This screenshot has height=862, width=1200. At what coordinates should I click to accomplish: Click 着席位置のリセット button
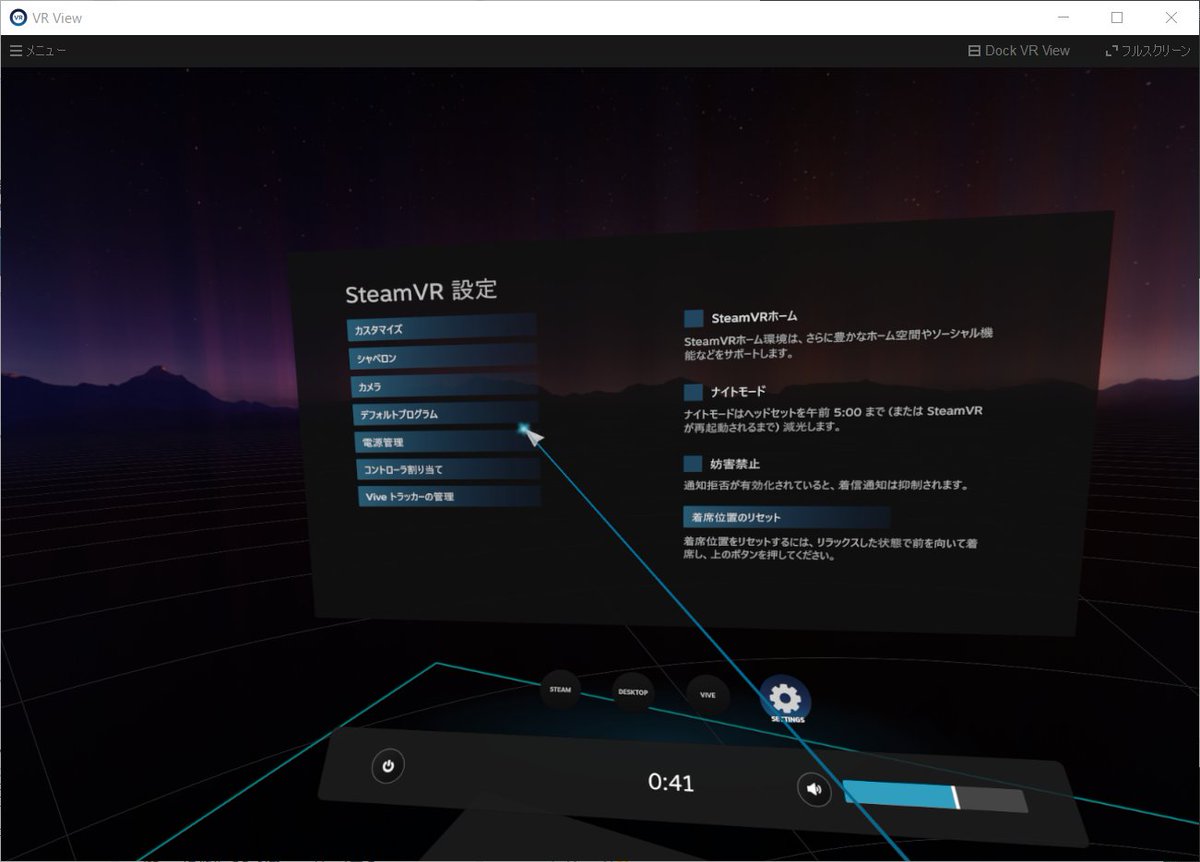[x=786, y=517]
